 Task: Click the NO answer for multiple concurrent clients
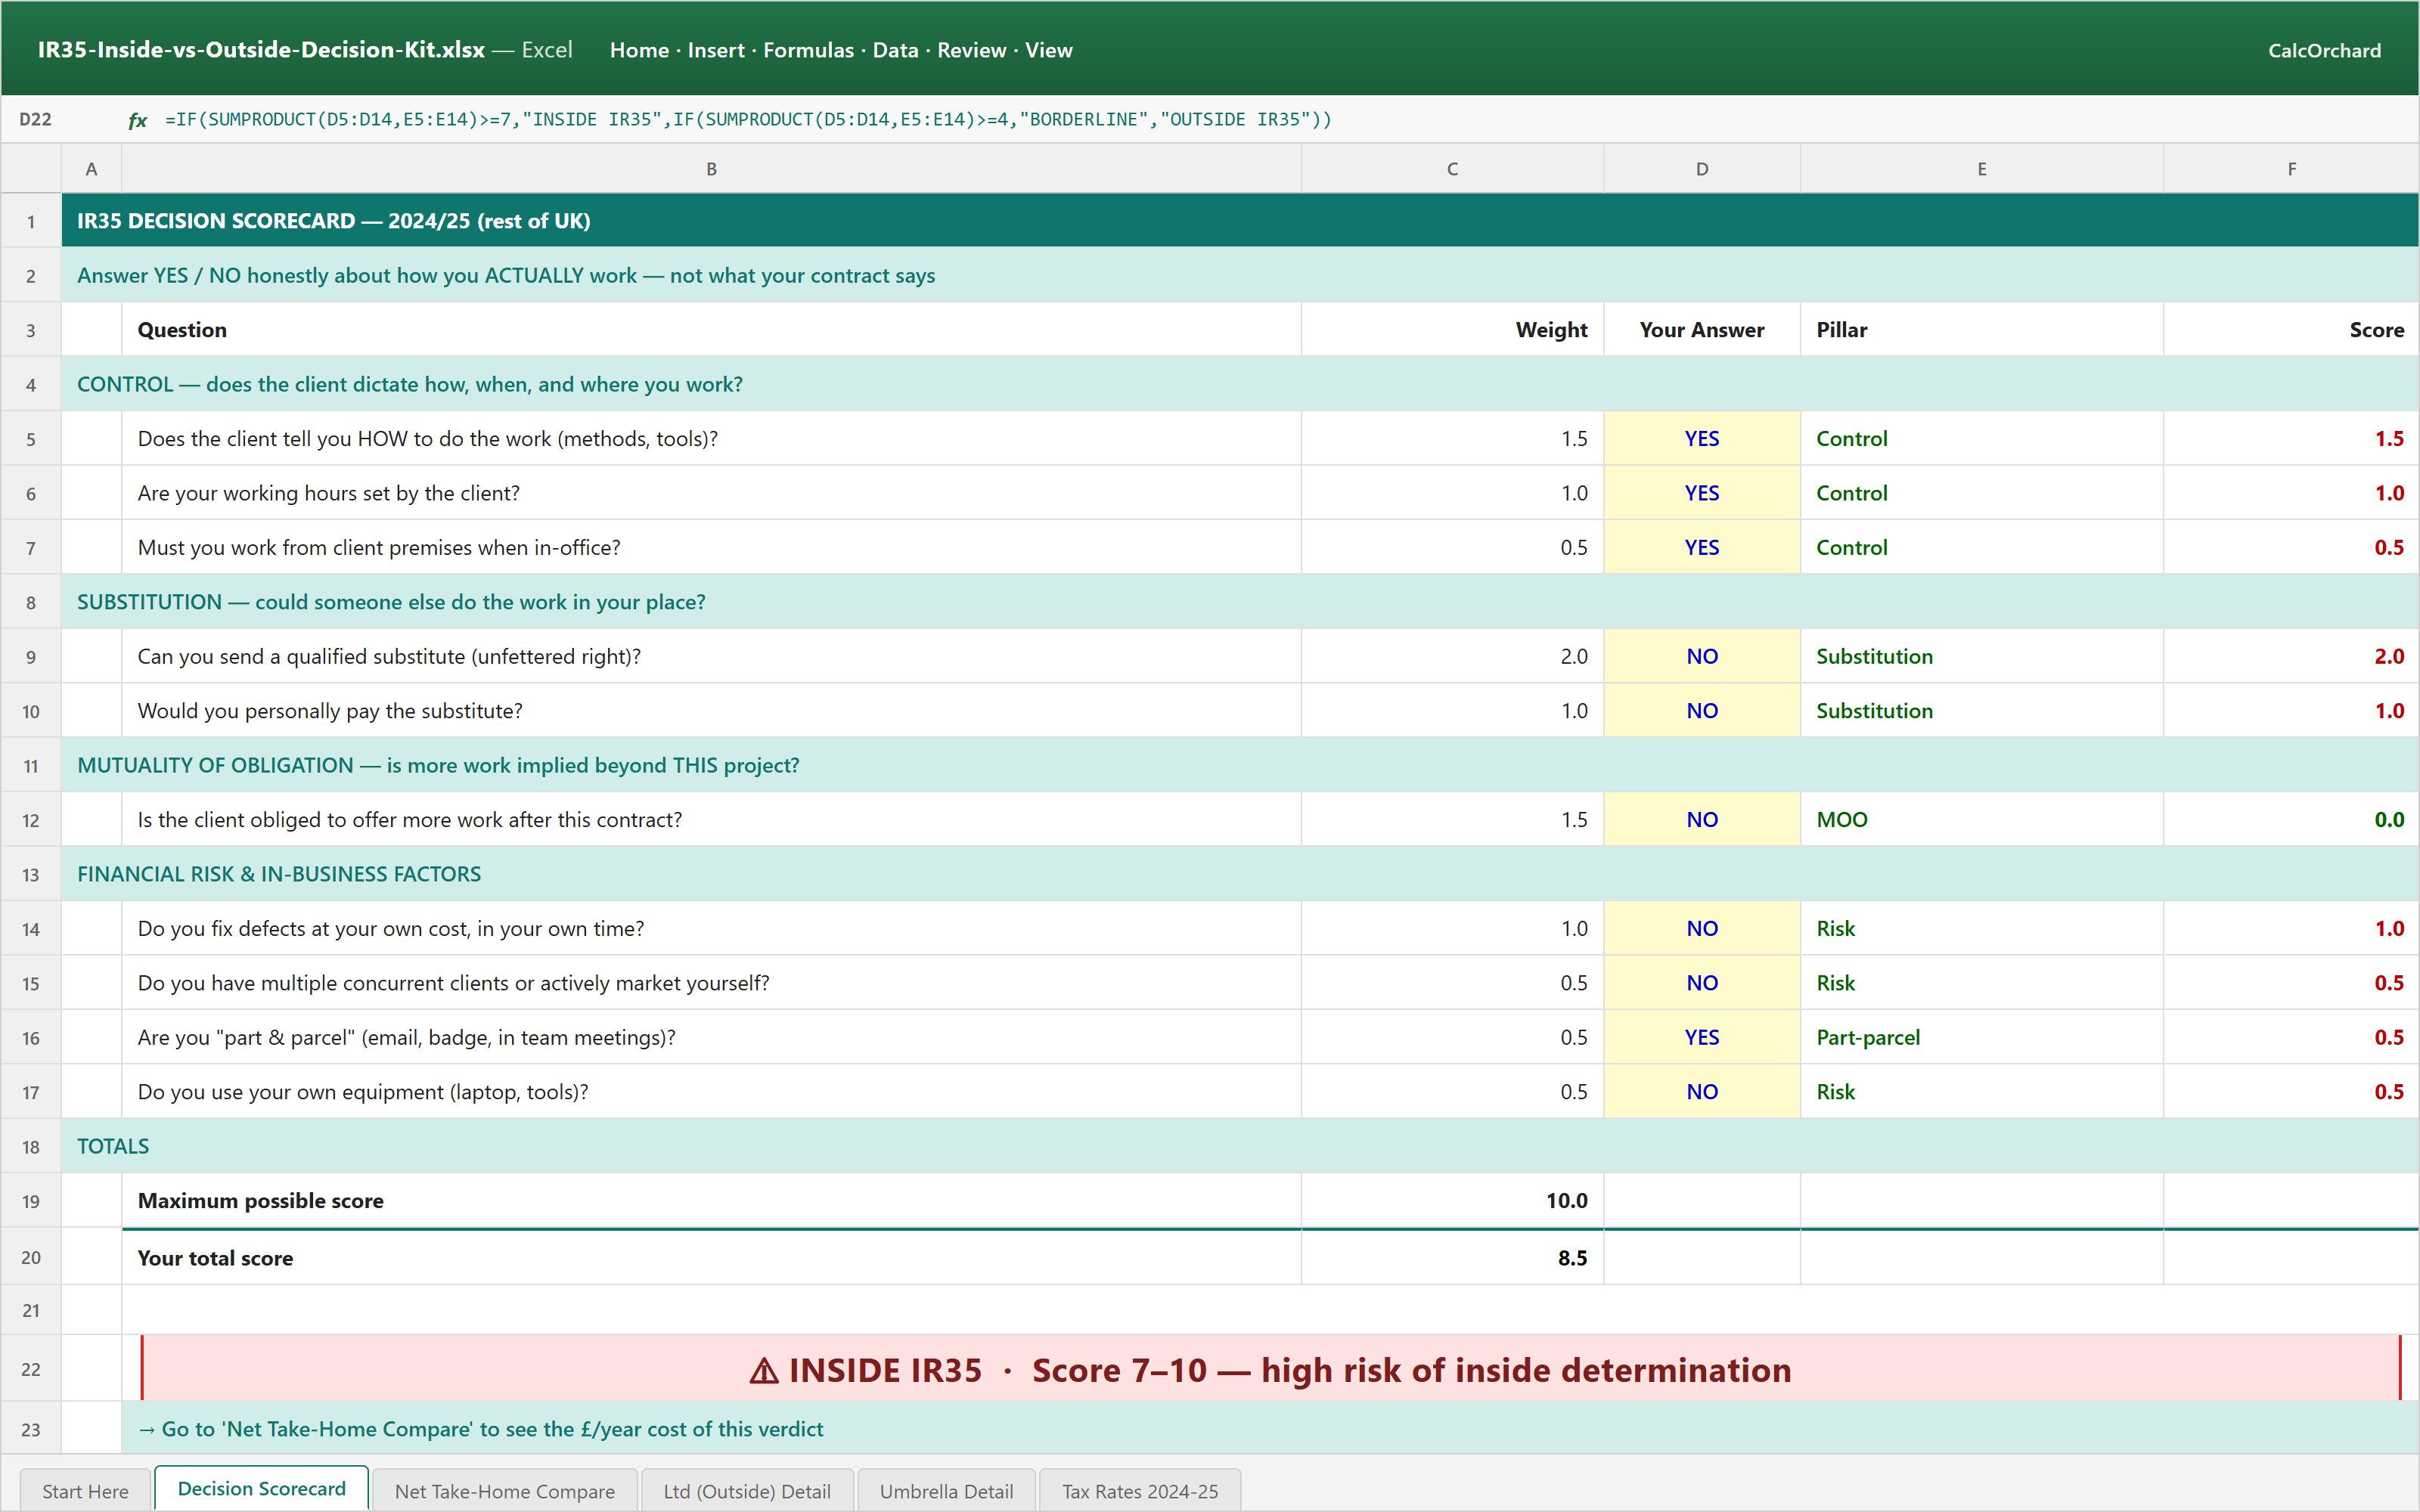coord(1702,983)
